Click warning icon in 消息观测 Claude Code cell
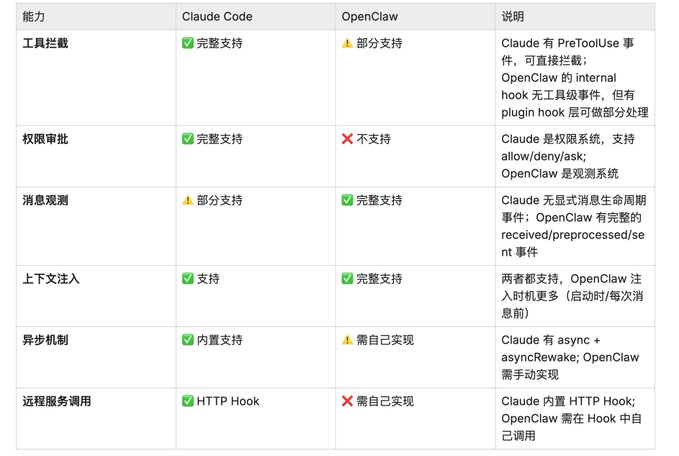 tap(188, 200)
